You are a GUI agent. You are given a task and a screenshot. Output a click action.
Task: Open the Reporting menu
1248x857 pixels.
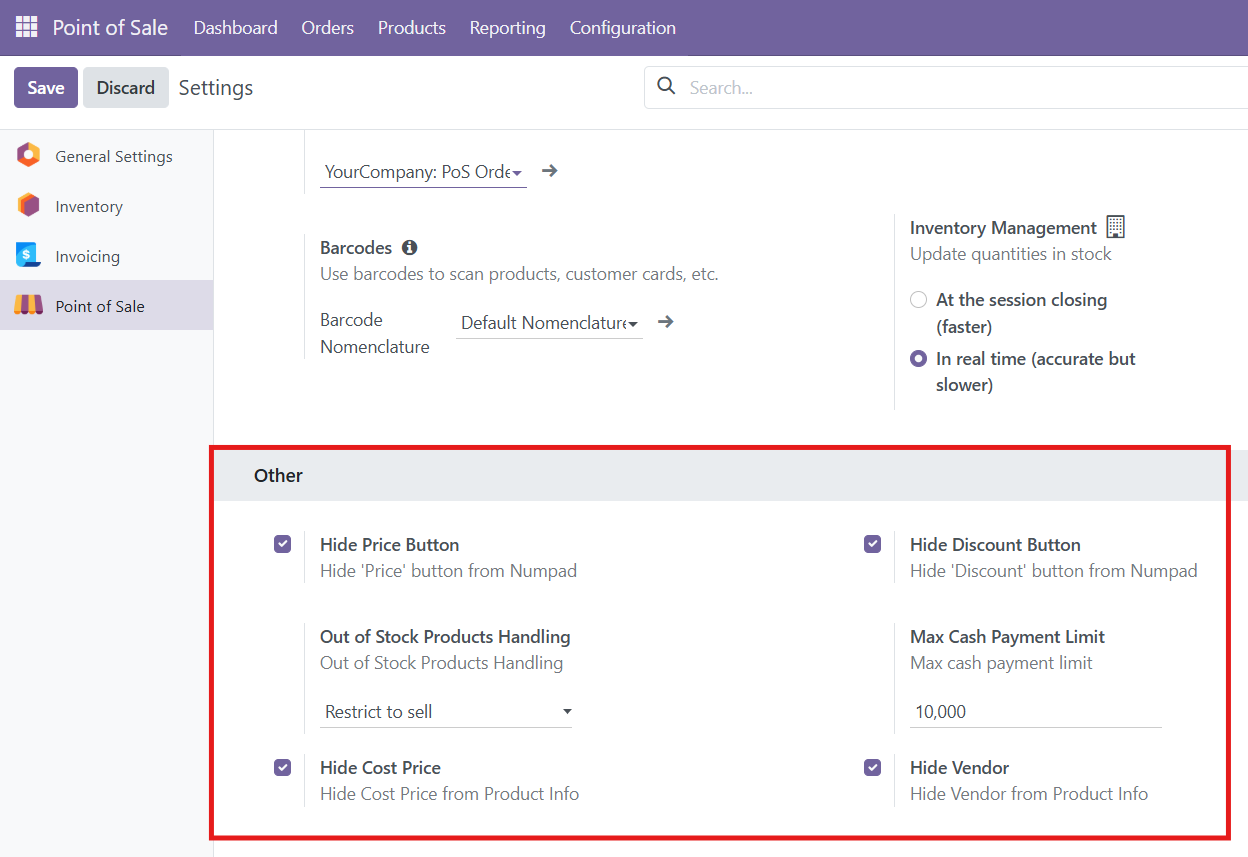point(507,28)
